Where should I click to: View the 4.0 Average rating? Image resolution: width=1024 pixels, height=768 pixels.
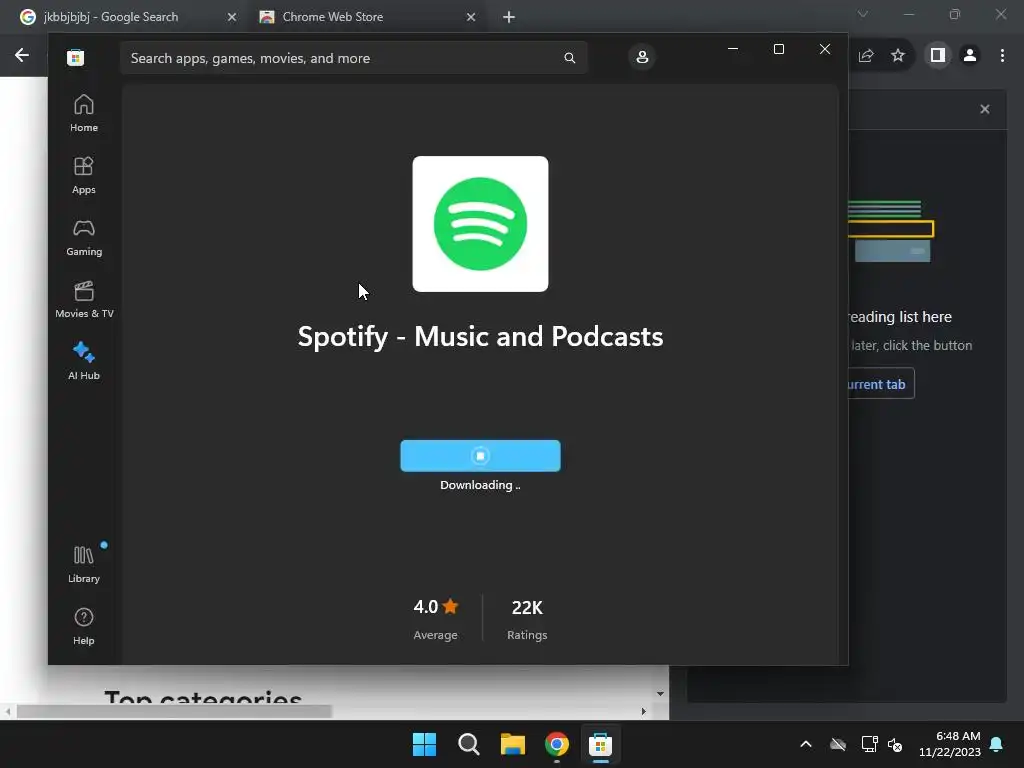436,618
